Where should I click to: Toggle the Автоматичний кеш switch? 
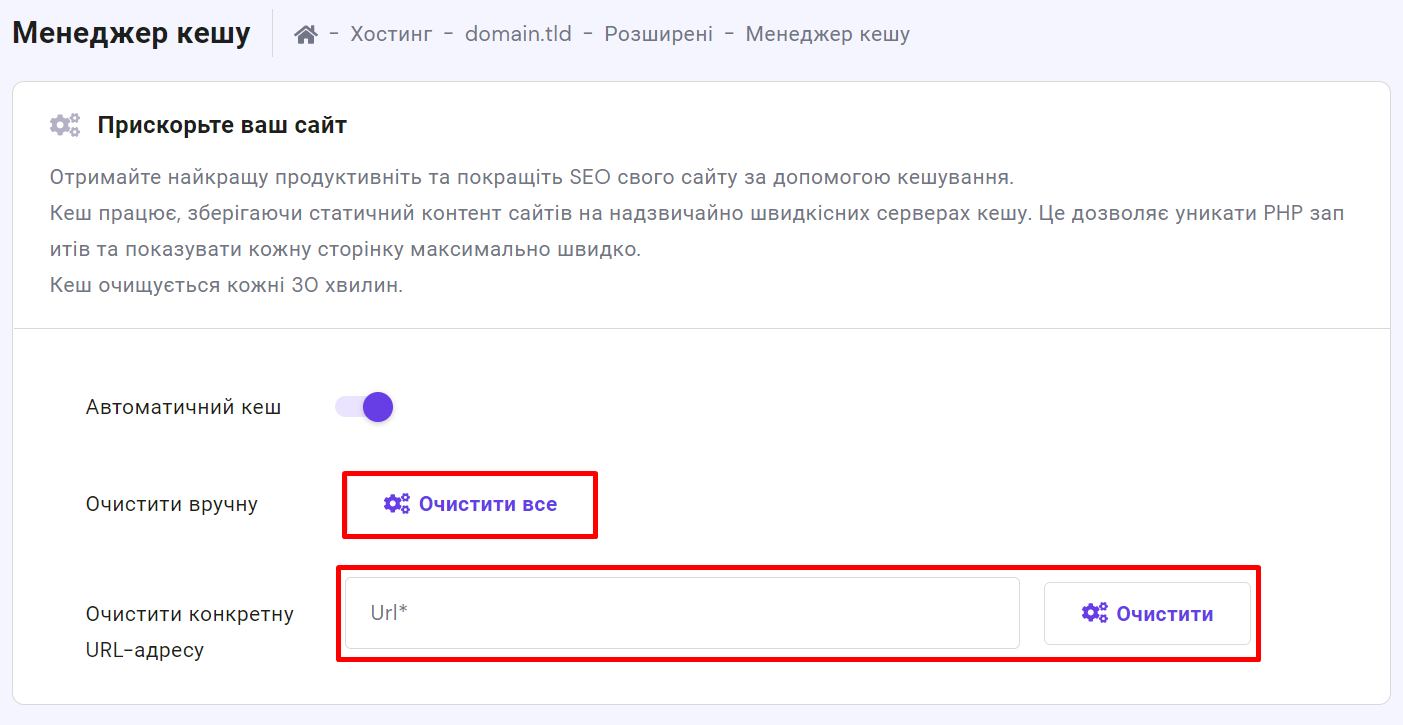coord(365,407)
